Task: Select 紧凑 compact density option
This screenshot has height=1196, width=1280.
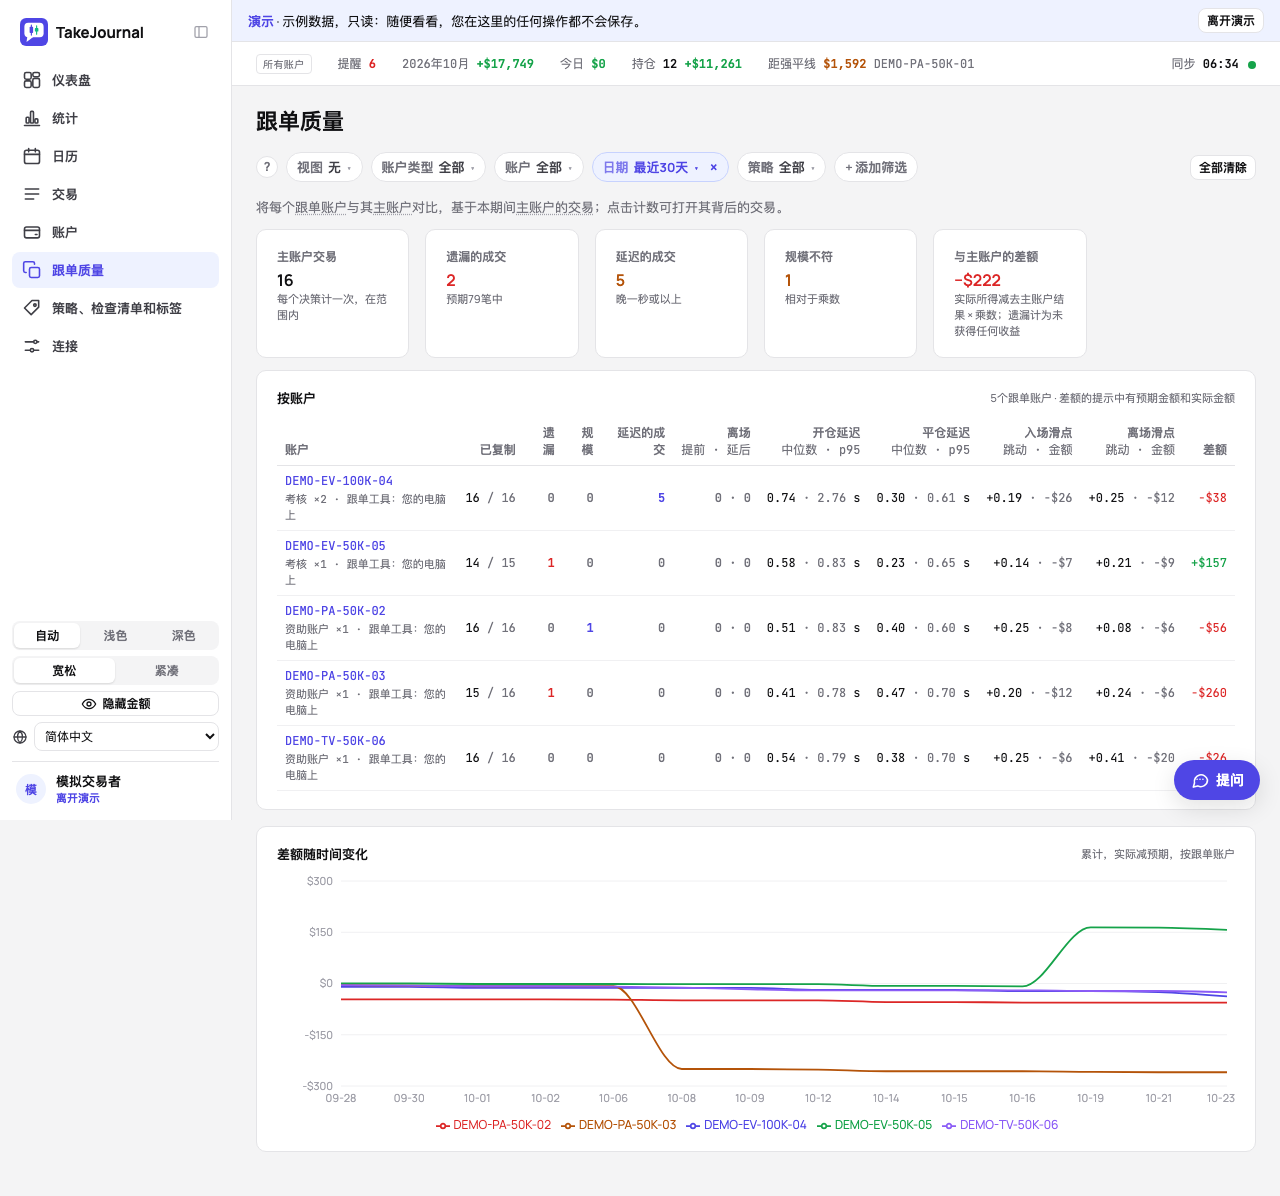Action: pyautogui.click(x=167, y=671)
